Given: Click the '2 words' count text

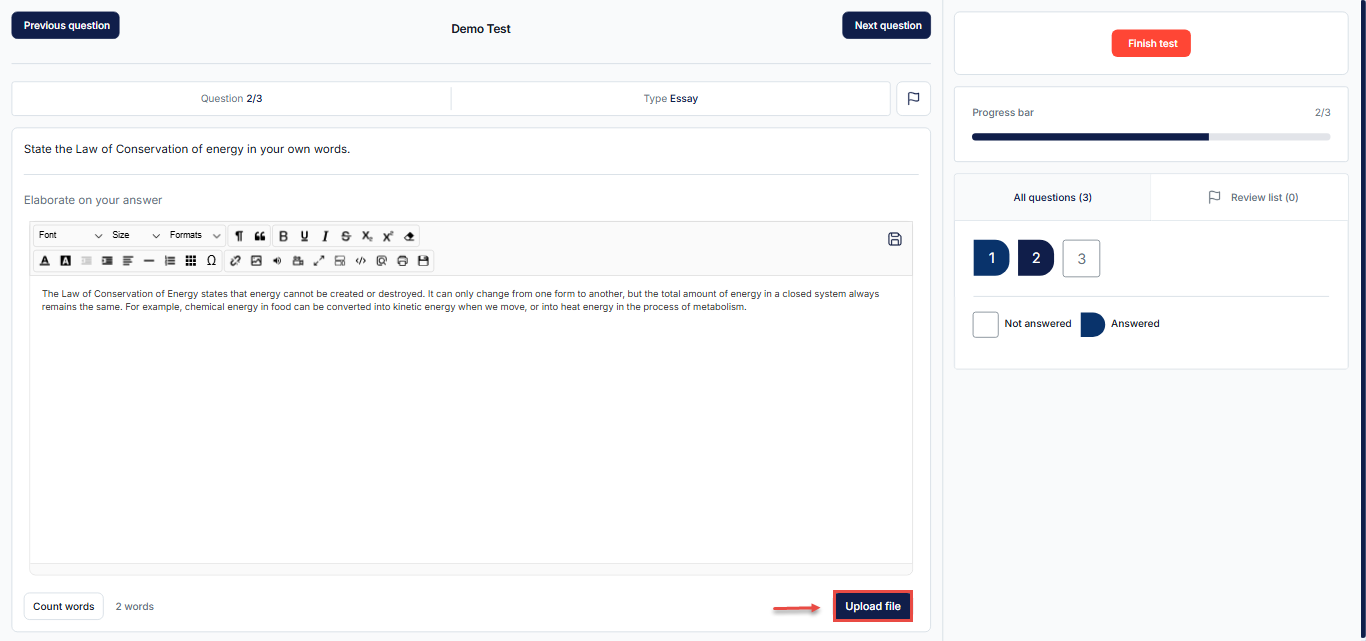Looking at the screenshot, I should click(135, 606).
